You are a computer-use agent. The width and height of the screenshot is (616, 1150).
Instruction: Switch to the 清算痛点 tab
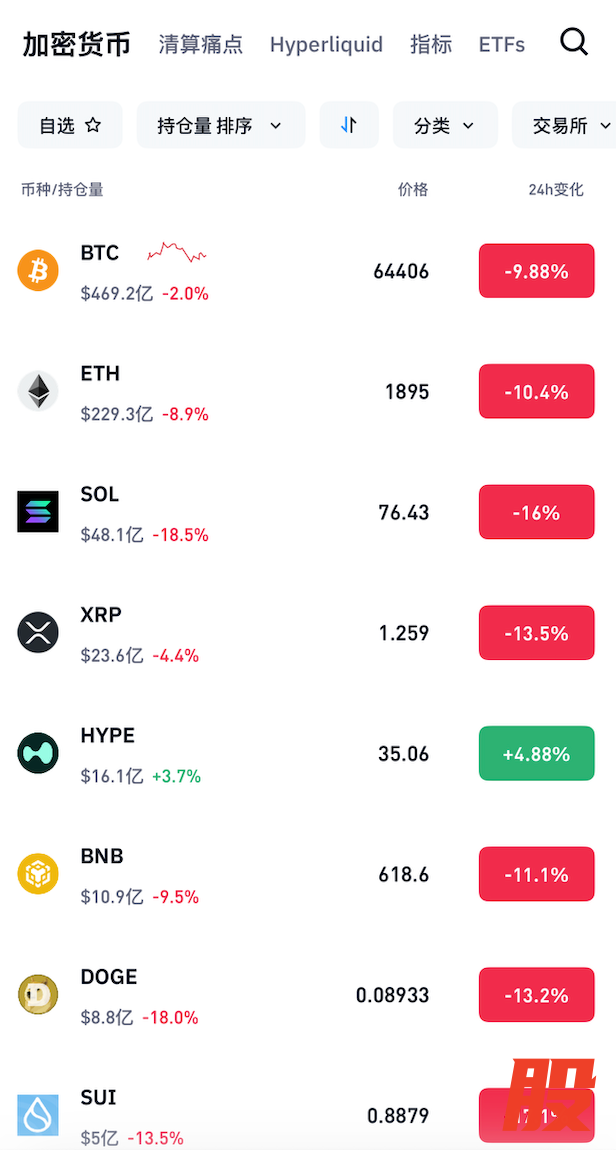pos(201,43)
